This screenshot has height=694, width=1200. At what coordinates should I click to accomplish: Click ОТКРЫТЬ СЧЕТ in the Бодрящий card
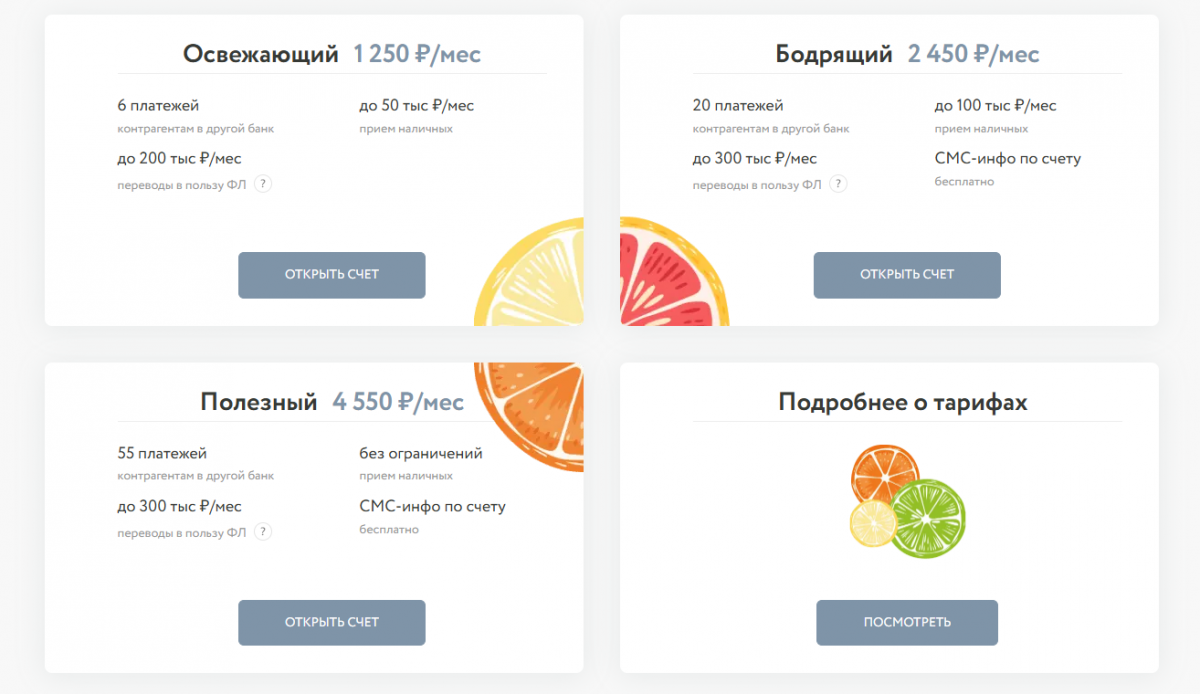point(907,275)
